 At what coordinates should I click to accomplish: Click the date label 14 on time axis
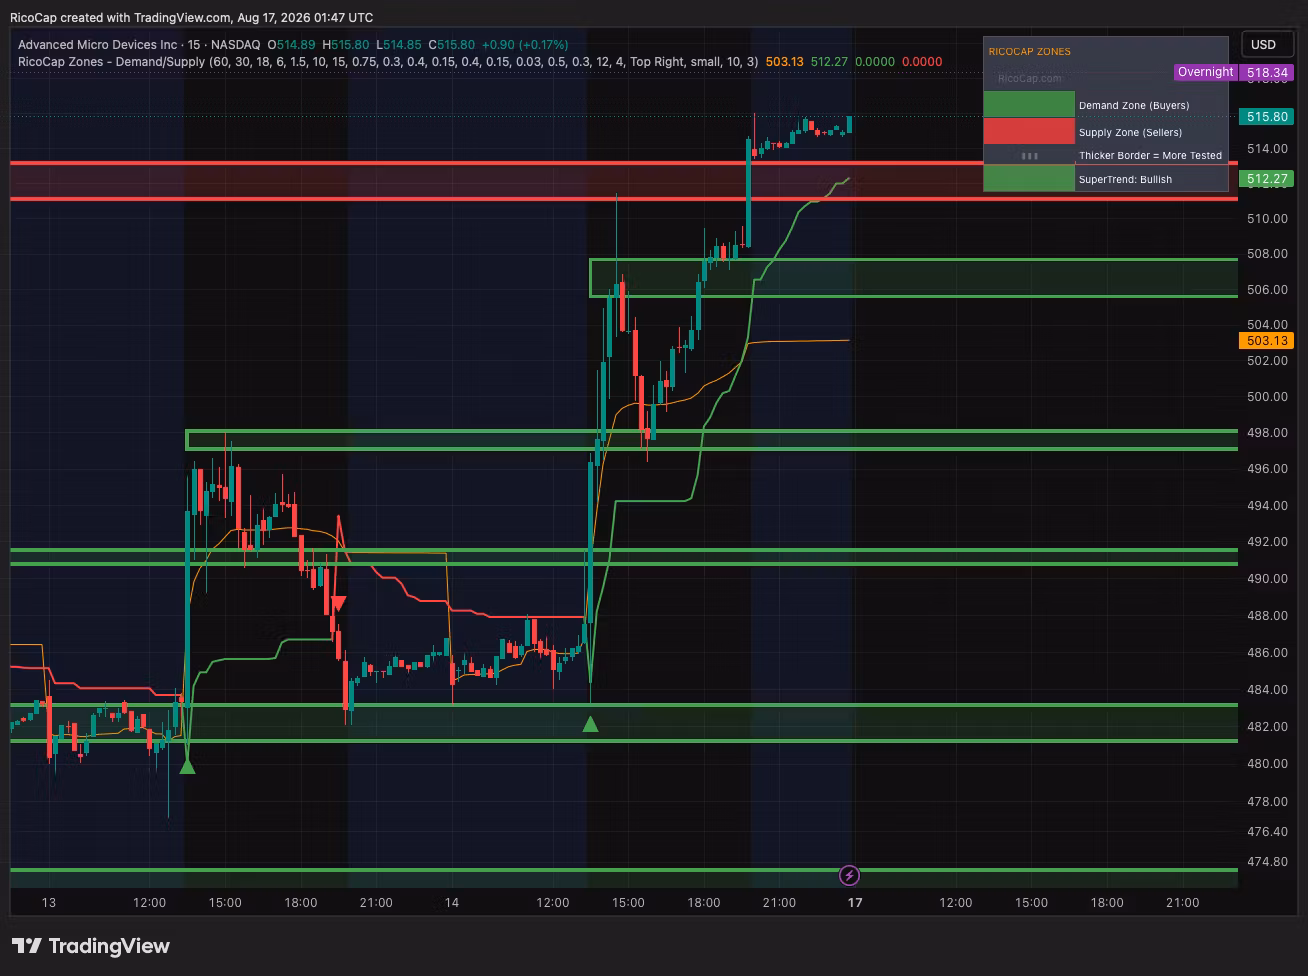(452, 903)
